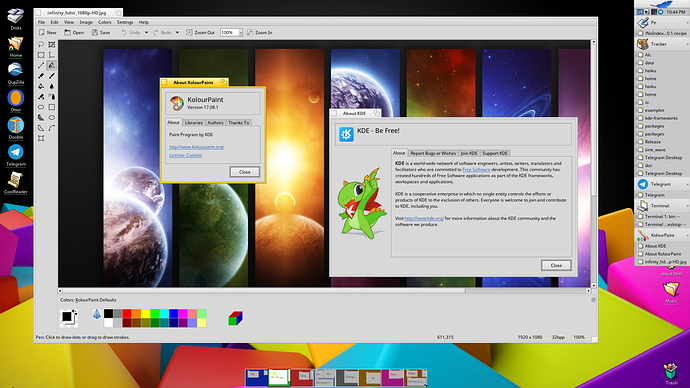Open Report Bugs or Wishes tab
Viewport: 690px width, 388px height.
(433, 153)
